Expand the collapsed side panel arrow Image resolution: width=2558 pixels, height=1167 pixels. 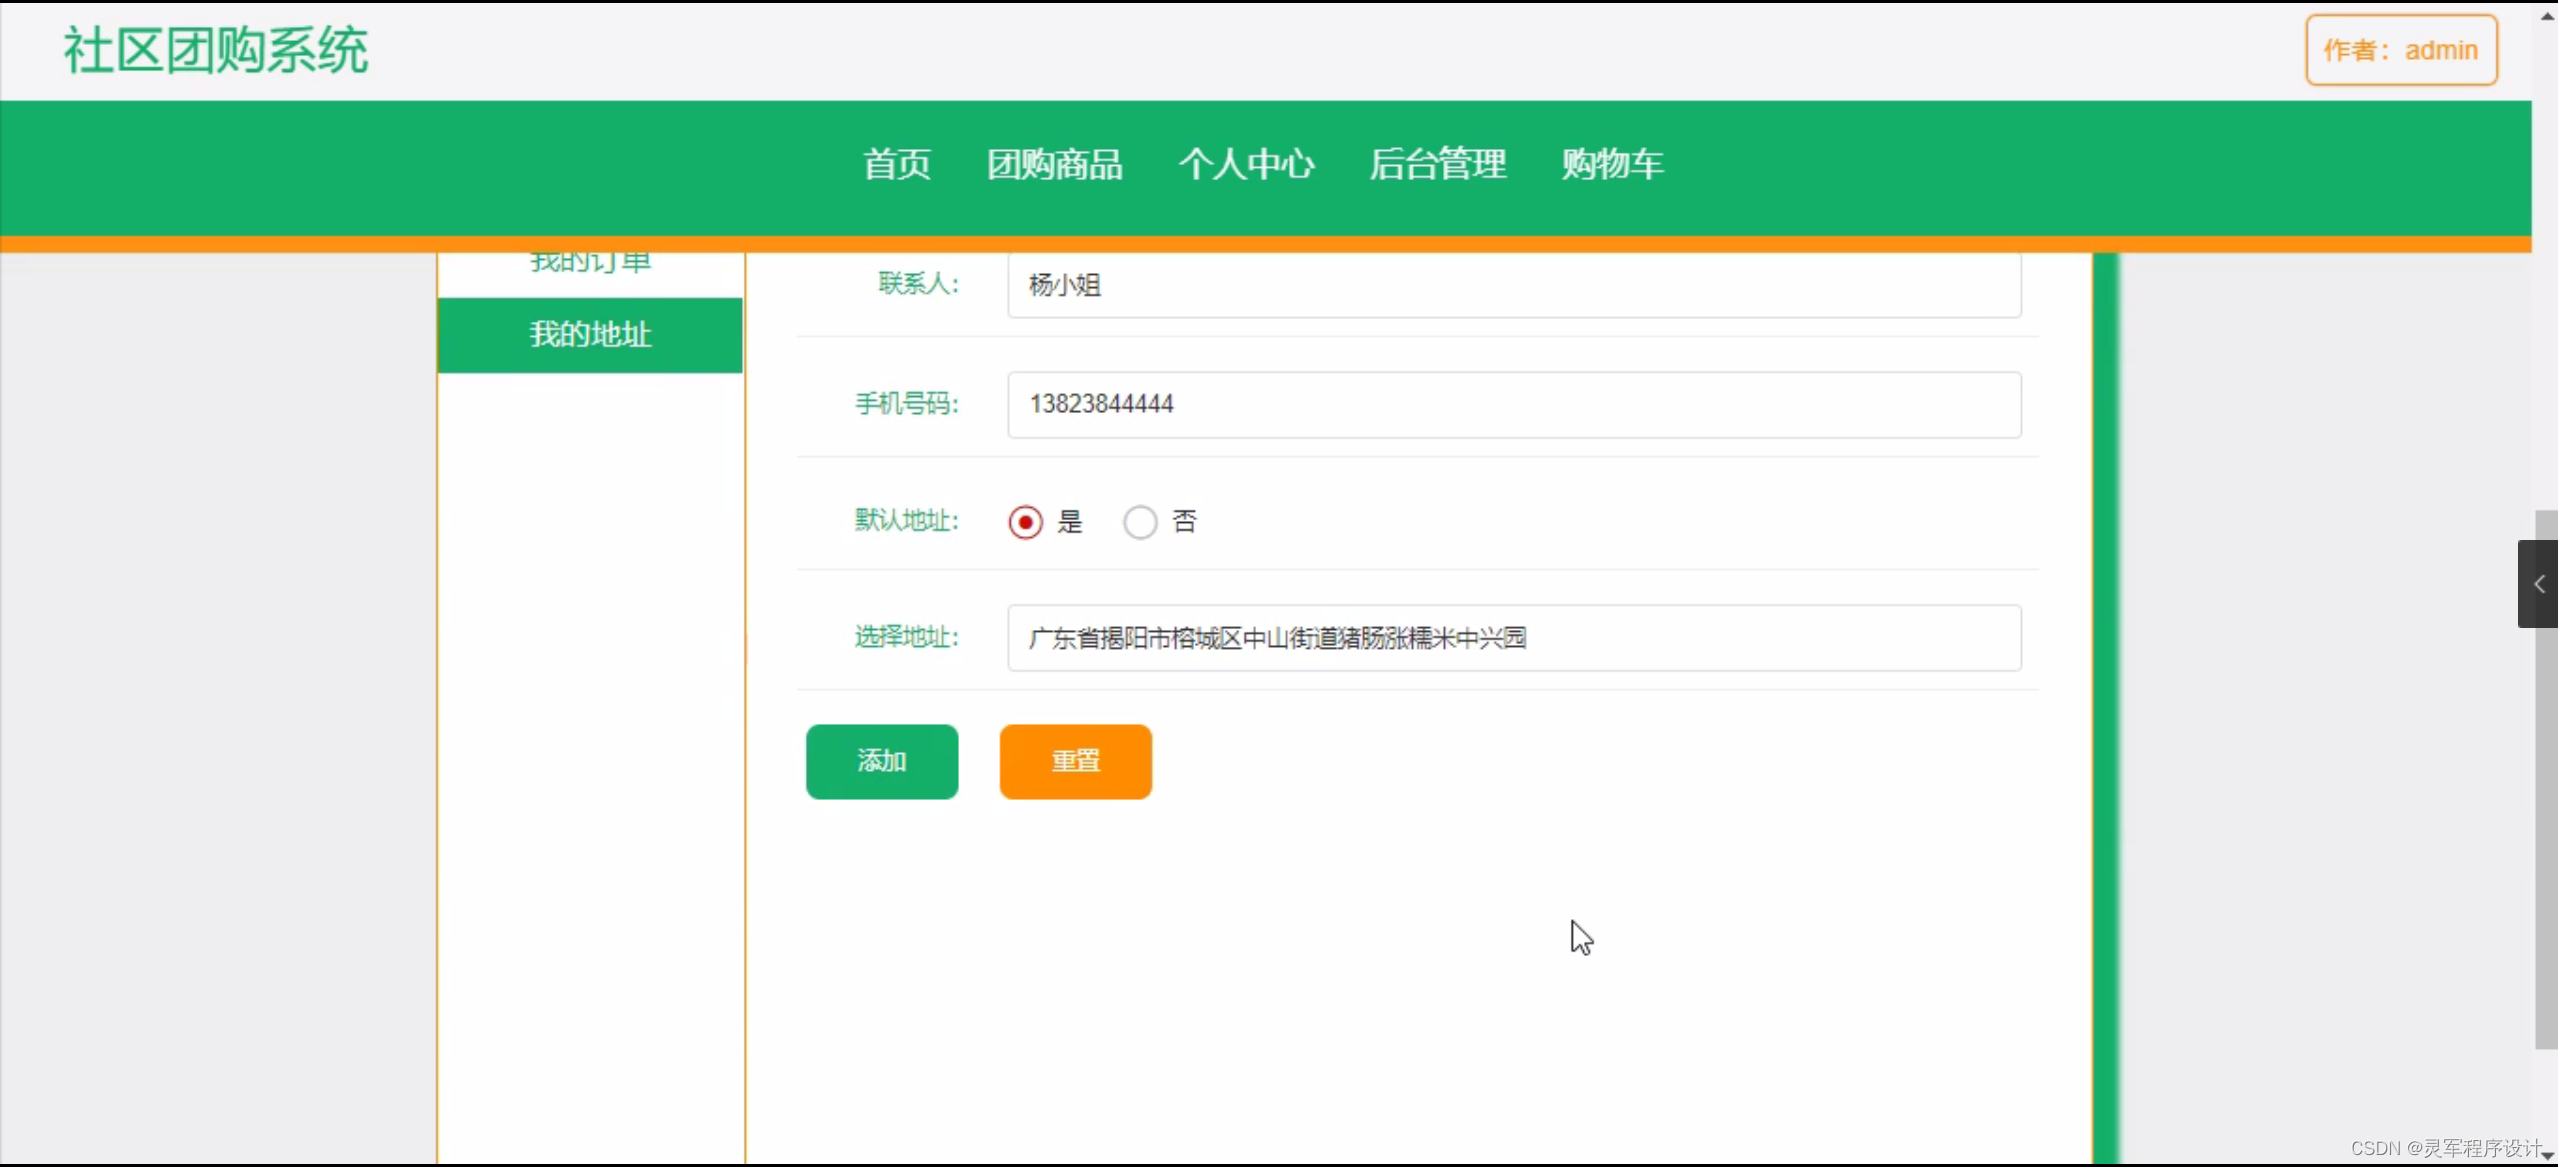pyautogui.click(x=2538, y=584)
